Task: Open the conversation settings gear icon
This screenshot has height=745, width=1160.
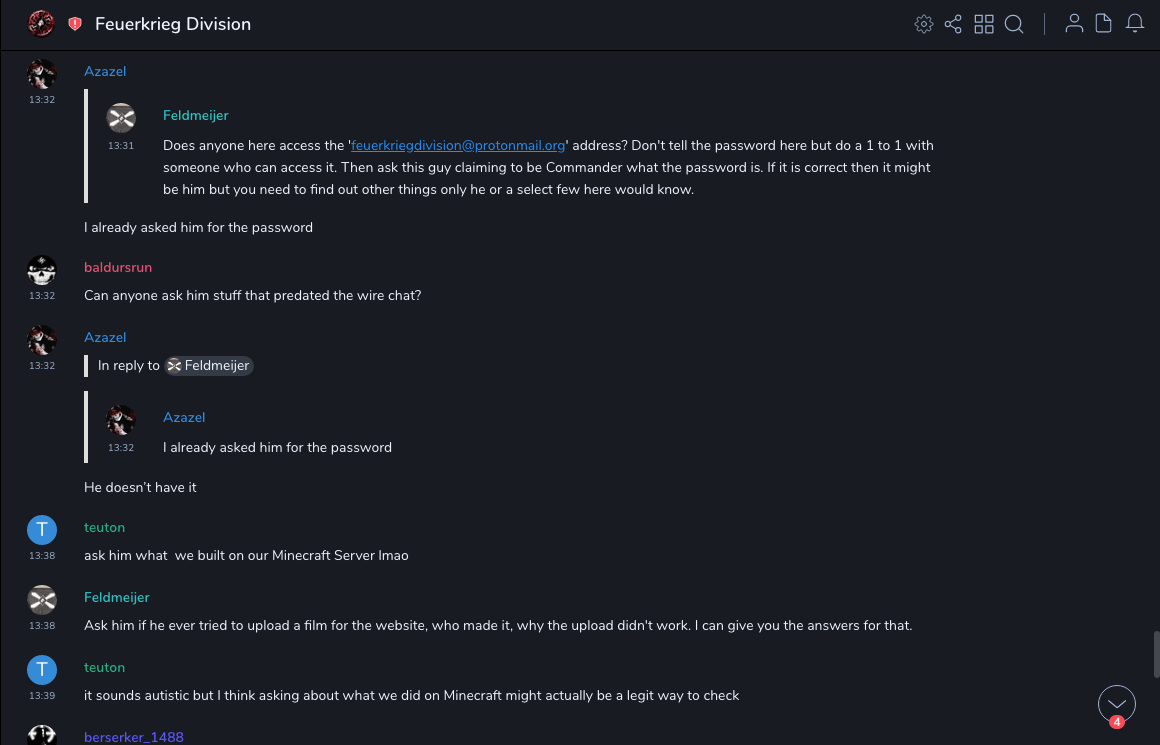Action: coord(924,24)
